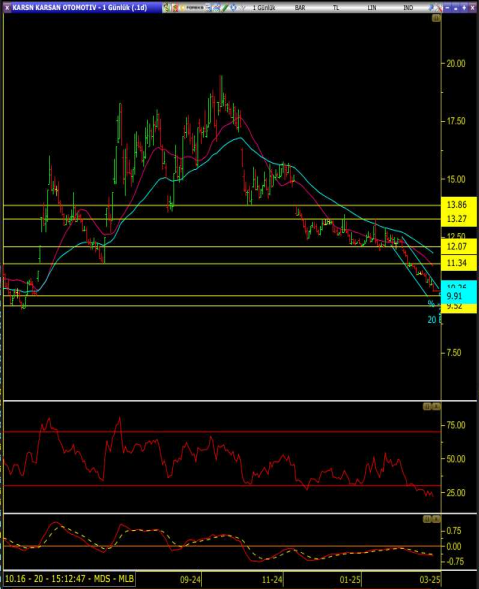Screen dimensions: 479x589
Task: Open the 1 Günlük period dropdown
Action: click(264, 8)
